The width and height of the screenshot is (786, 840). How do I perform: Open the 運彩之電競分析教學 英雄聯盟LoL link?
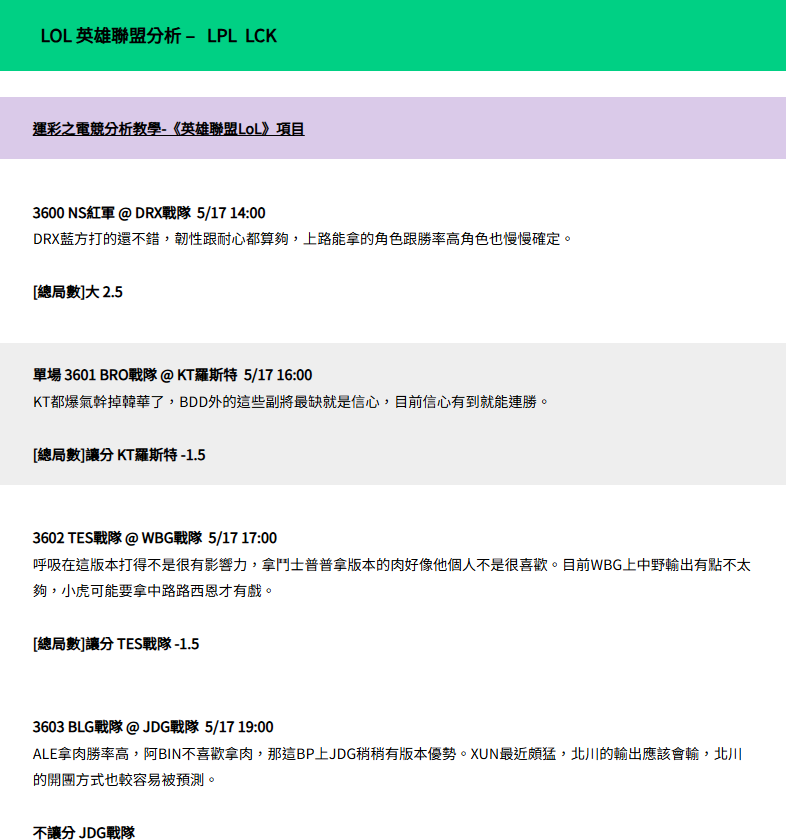(168, 129)
